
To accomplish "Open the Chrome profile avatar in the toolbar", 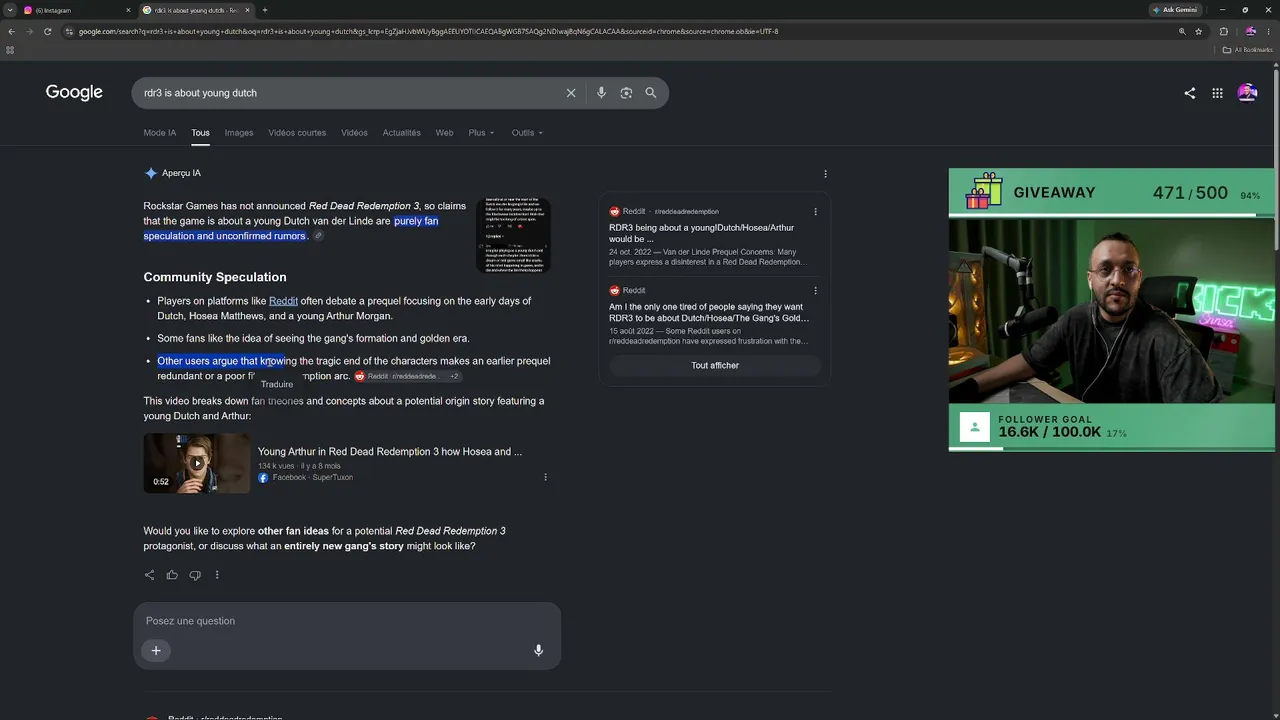I will [x=1250, y=31].
